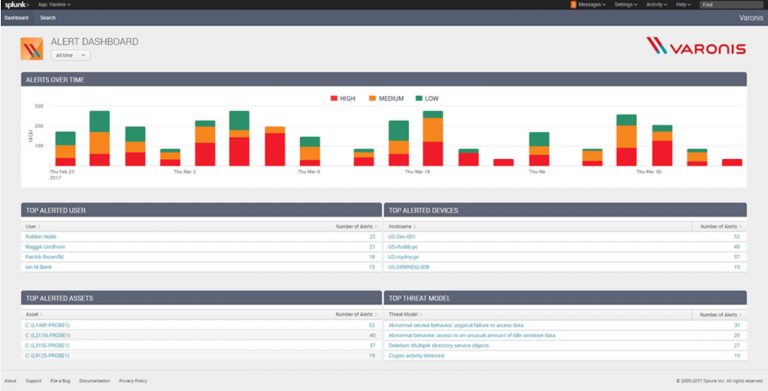Open asset C: (L211N-PROBE1)

pos(48,336)
